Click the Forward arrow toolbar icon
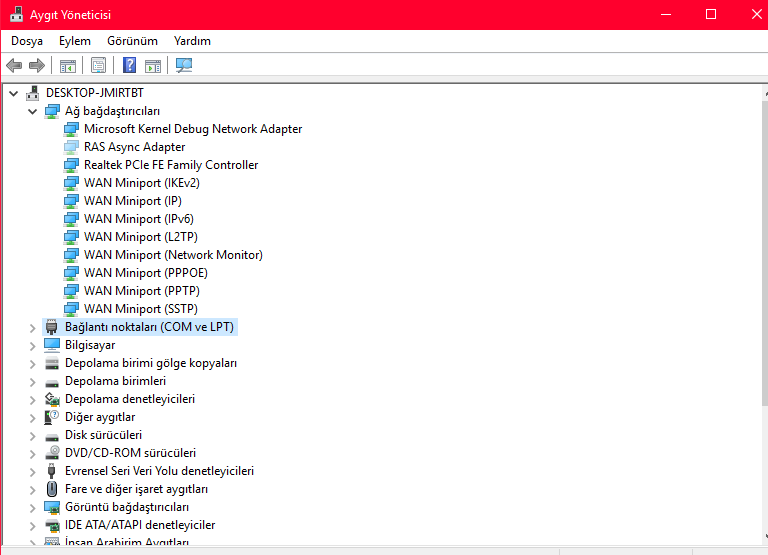The image size is (768, 555). coord(37,66)
